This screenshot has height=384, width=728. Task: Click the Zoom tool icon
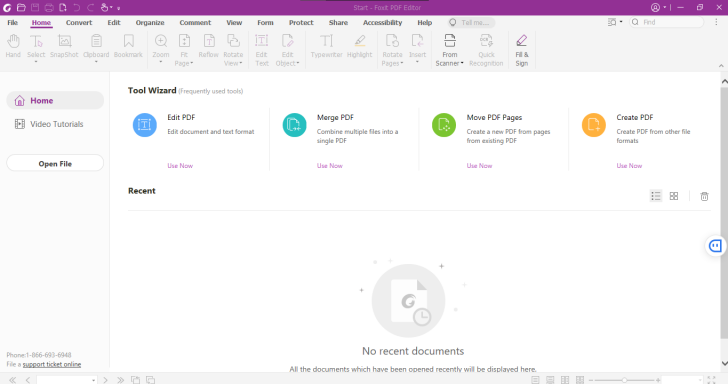[x=161, y=41]
